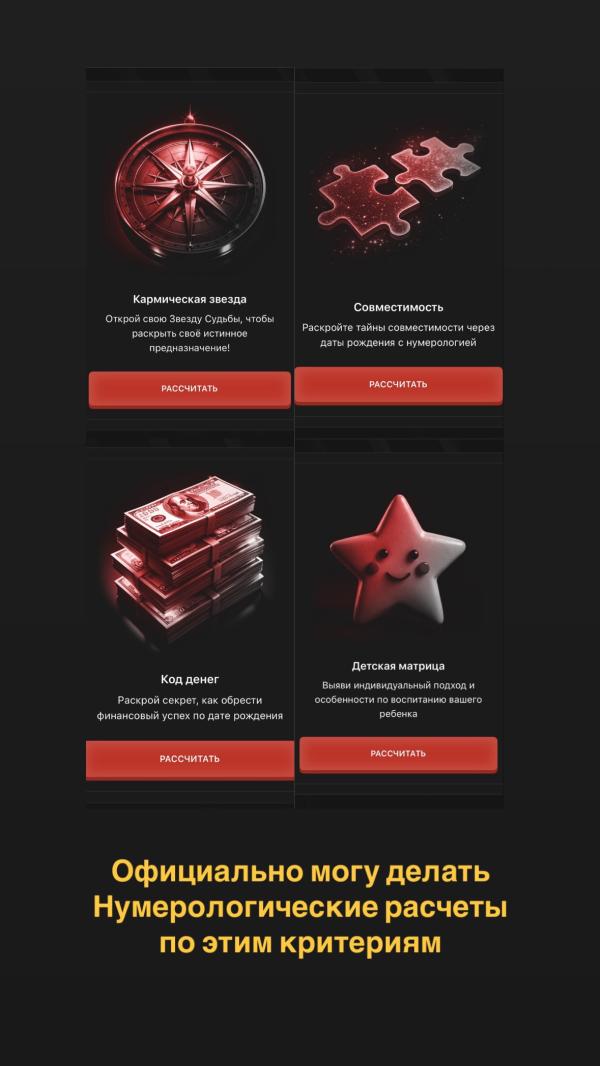The image size is (600, 1066).
Task: Open the Детская матрица title
Action: point(398,666)
